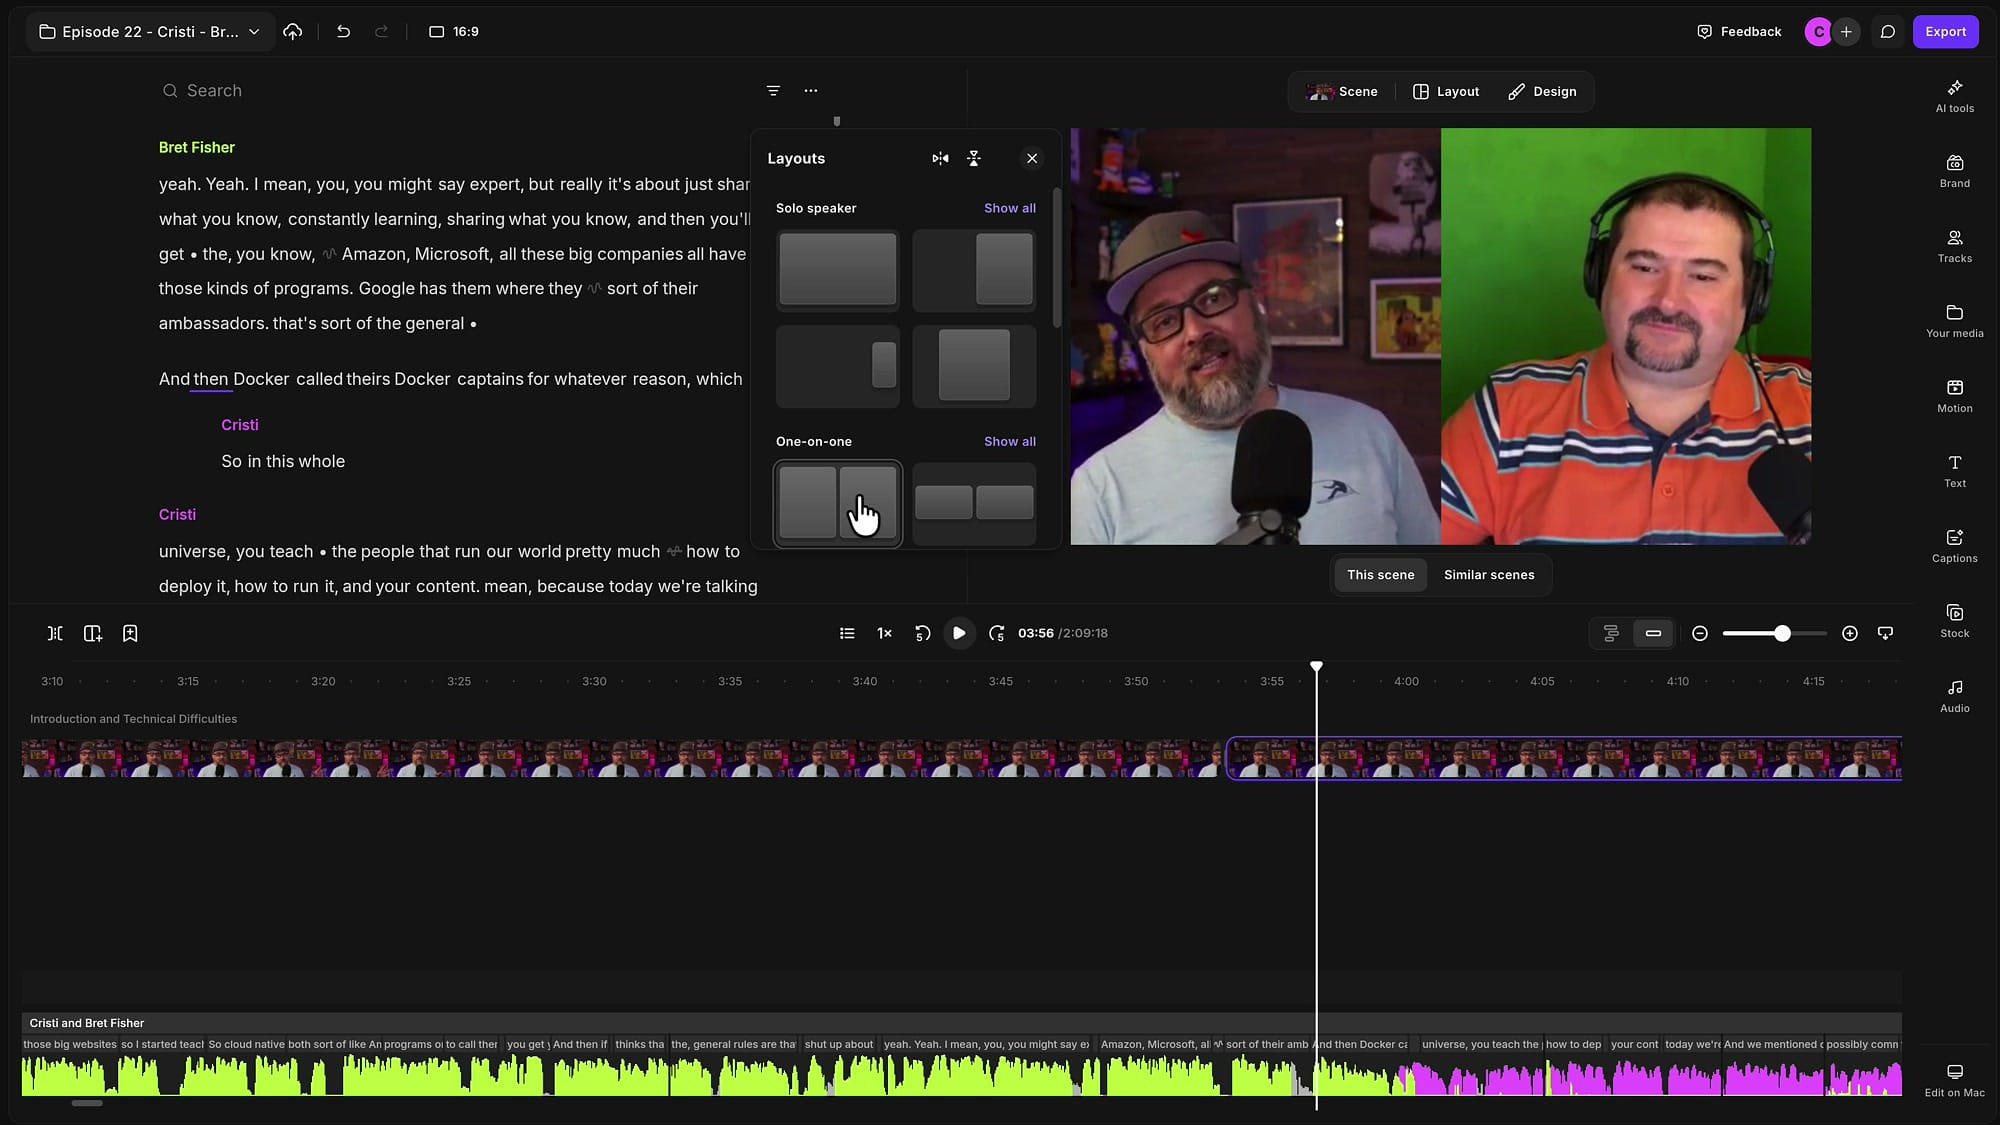Open the comments chat icon
Screen dimensions: 2000x1125
click(1887, 32)
